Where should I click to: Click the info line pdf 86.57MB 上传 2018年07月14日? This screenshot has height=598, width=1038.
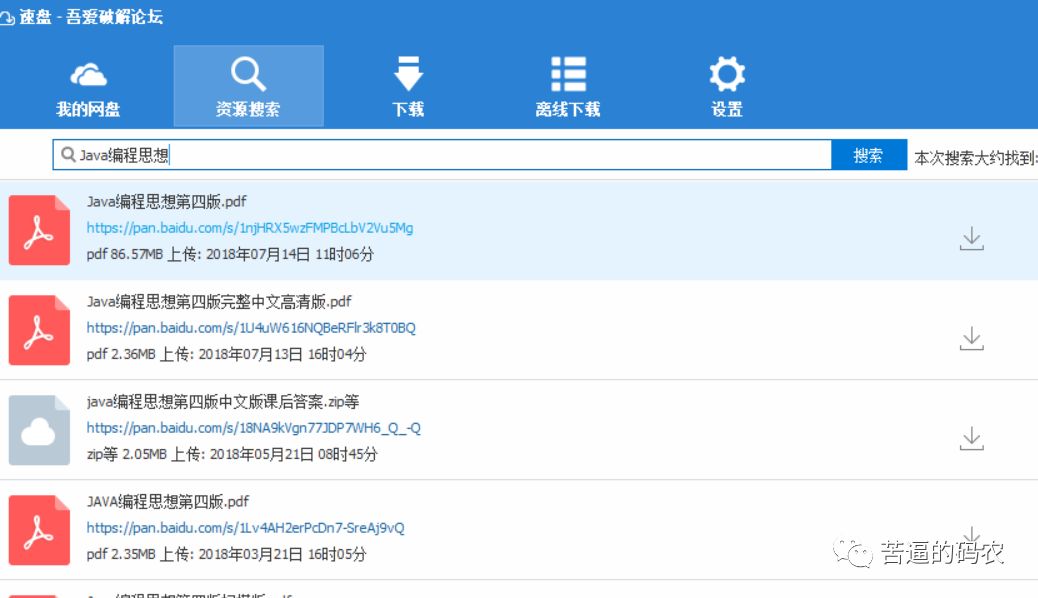(230, 254)
